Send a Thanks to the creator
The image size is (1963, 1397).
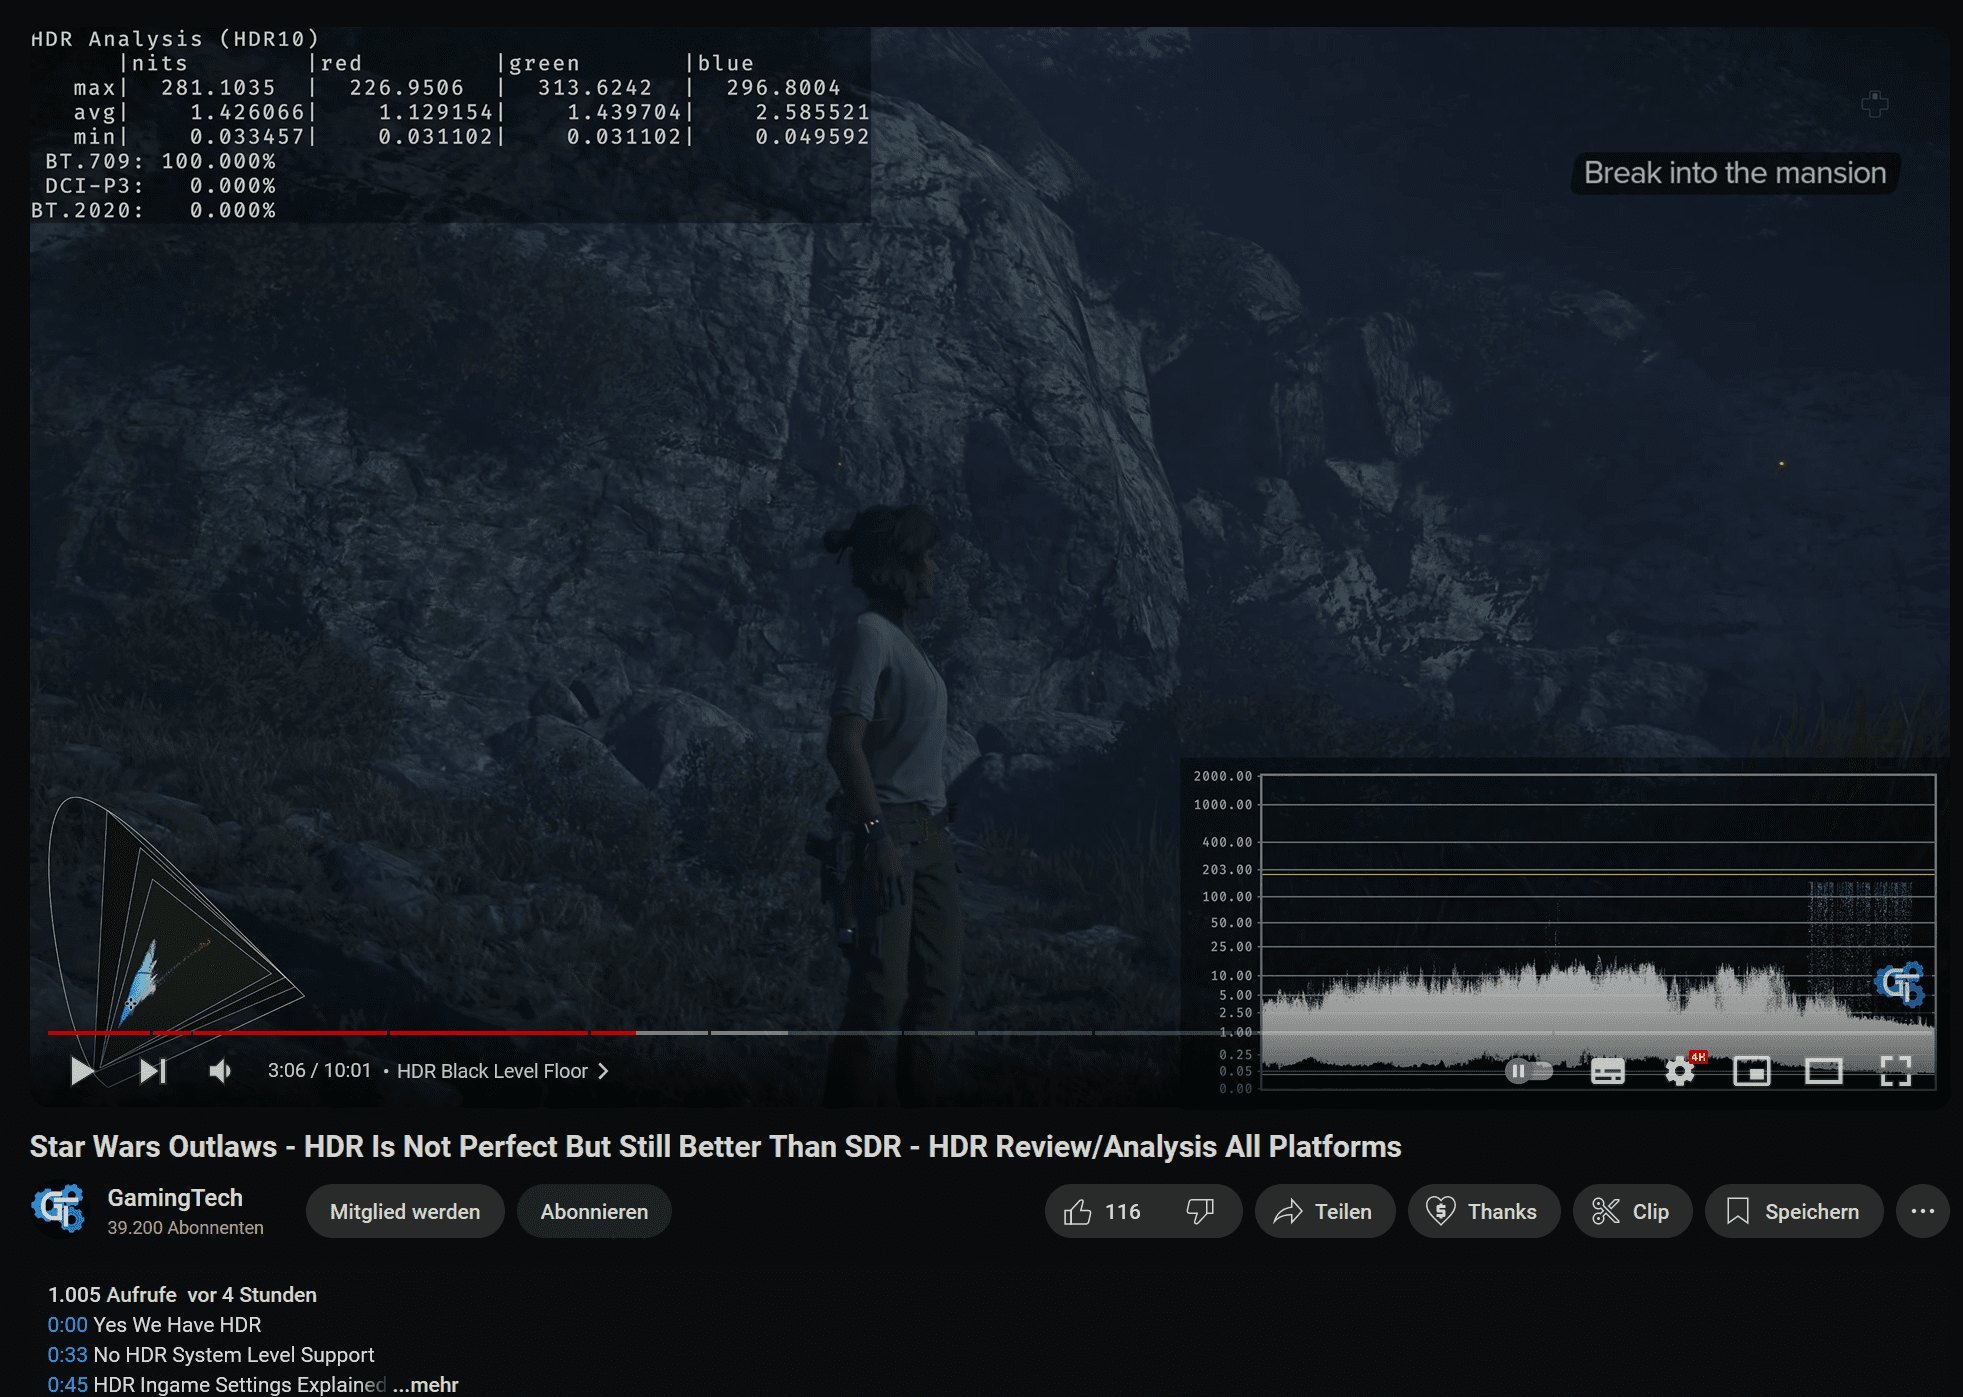(1483, 1211)
